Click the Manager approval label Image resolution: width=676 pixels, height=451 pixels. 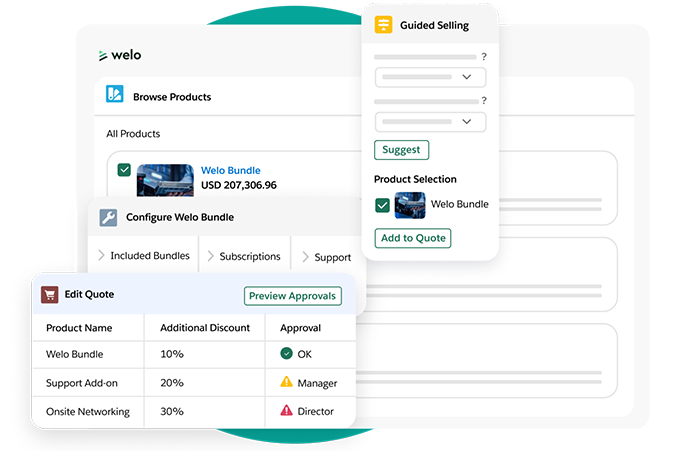(317, 383)
